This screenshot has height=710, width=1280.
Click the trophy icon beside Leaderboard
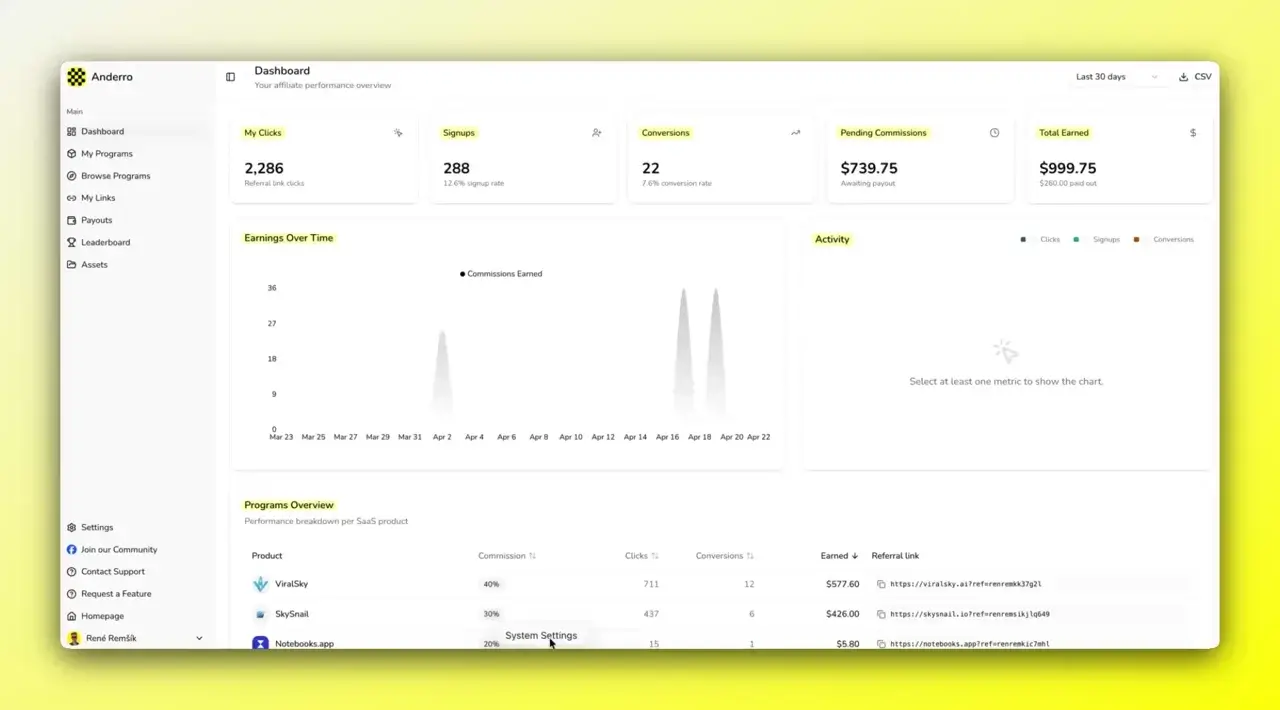click(x=71, y=242)
